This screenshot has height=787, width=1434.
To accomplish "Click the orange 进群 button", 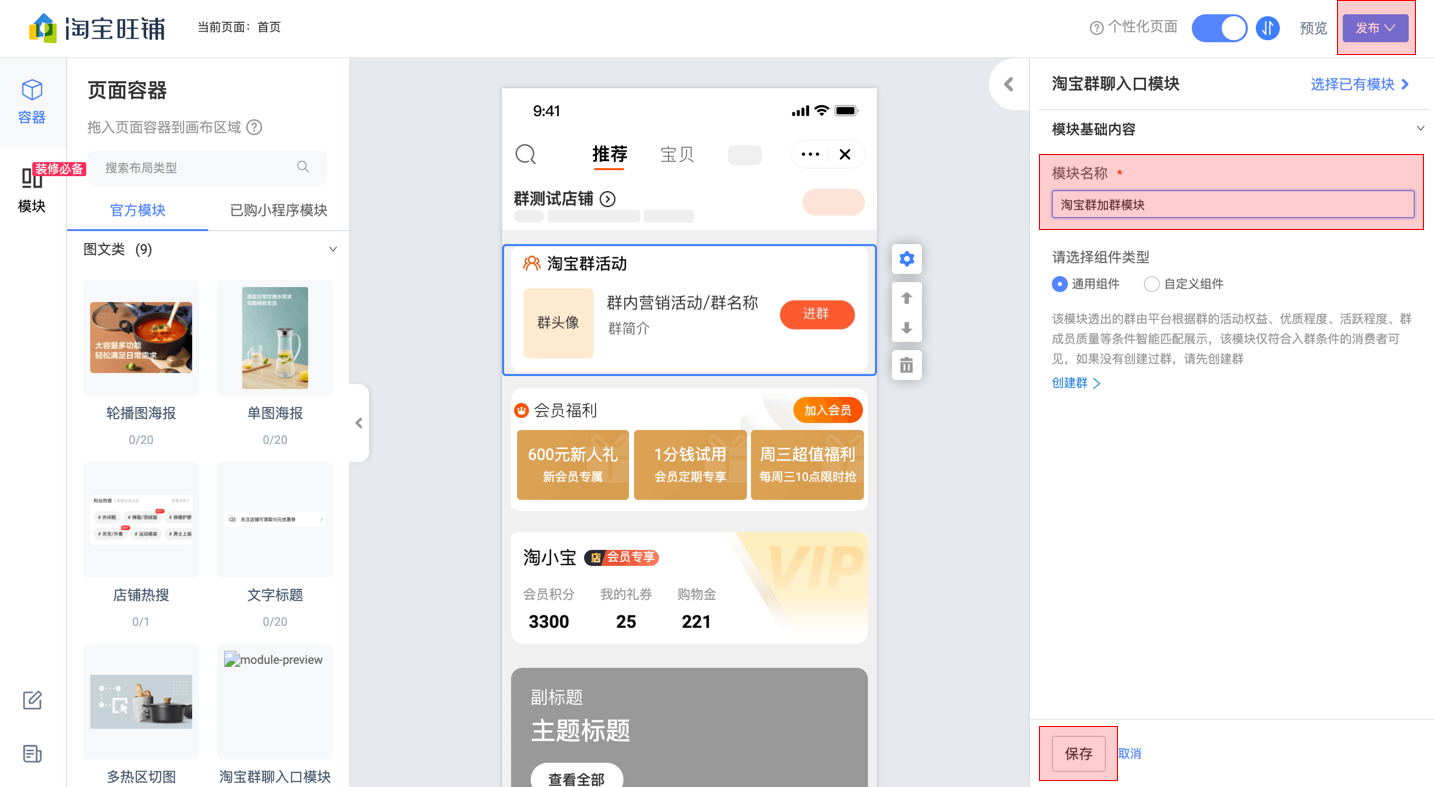I will pyautogui.click(x=817, y=314).
